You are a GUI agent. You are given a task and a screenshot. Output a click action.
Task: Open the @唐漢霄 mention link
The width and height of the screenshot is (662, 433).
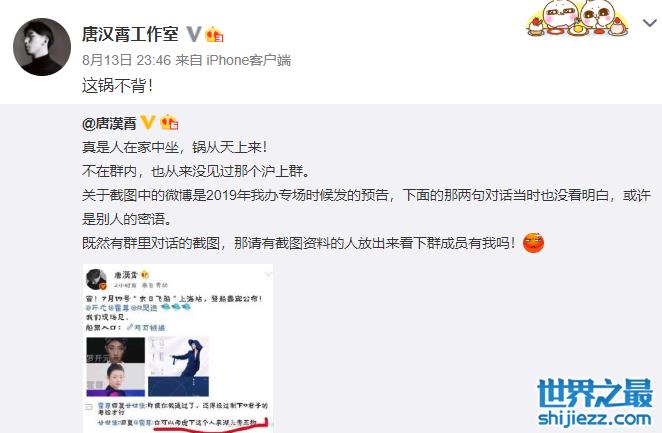pyautogui.click(x=109, y=123)
